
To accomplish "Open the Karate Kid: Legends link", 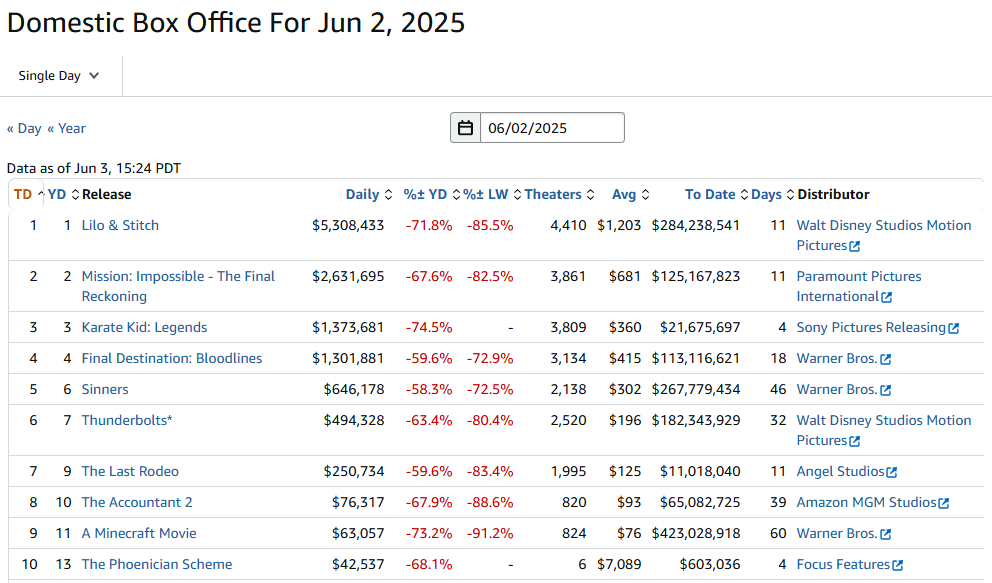I will point(144,327).
